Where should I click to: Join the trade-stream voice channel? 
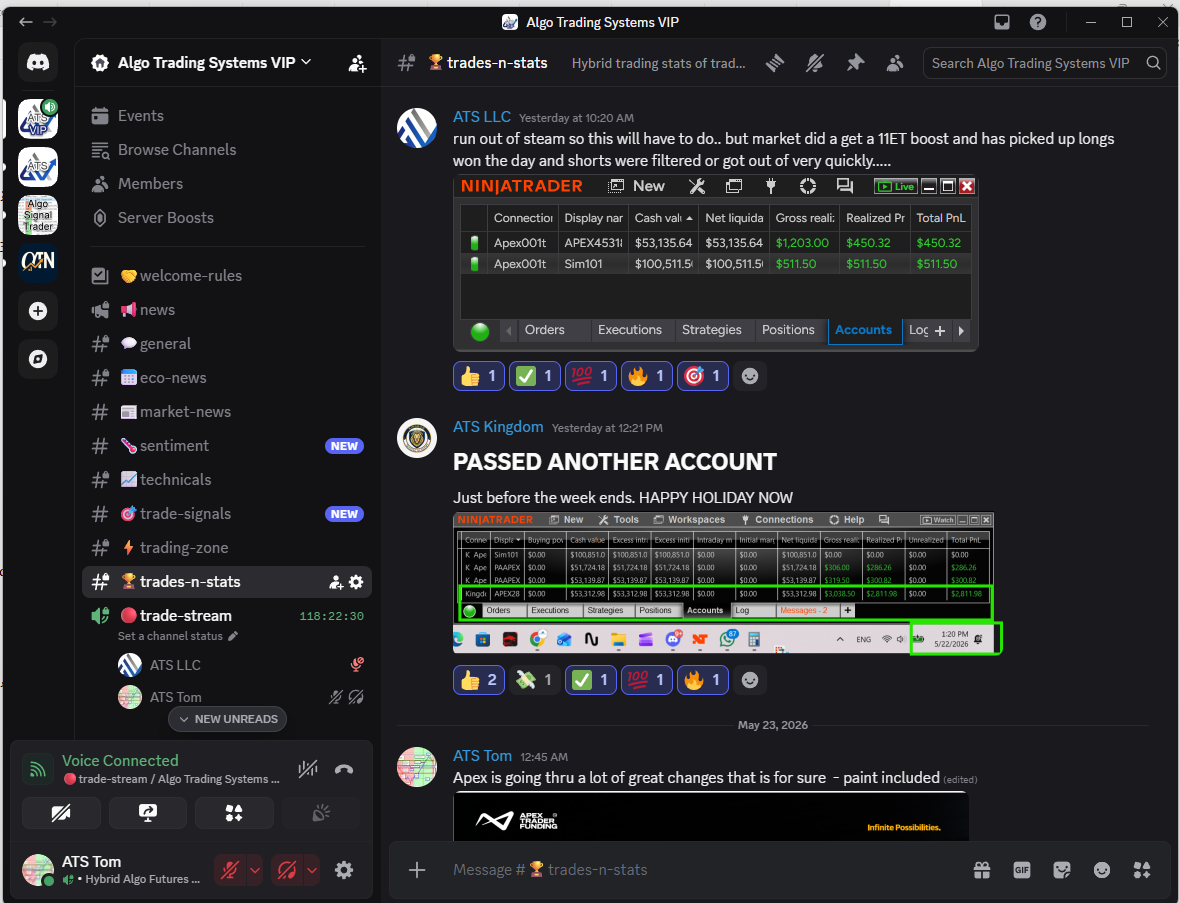(227, 616)
